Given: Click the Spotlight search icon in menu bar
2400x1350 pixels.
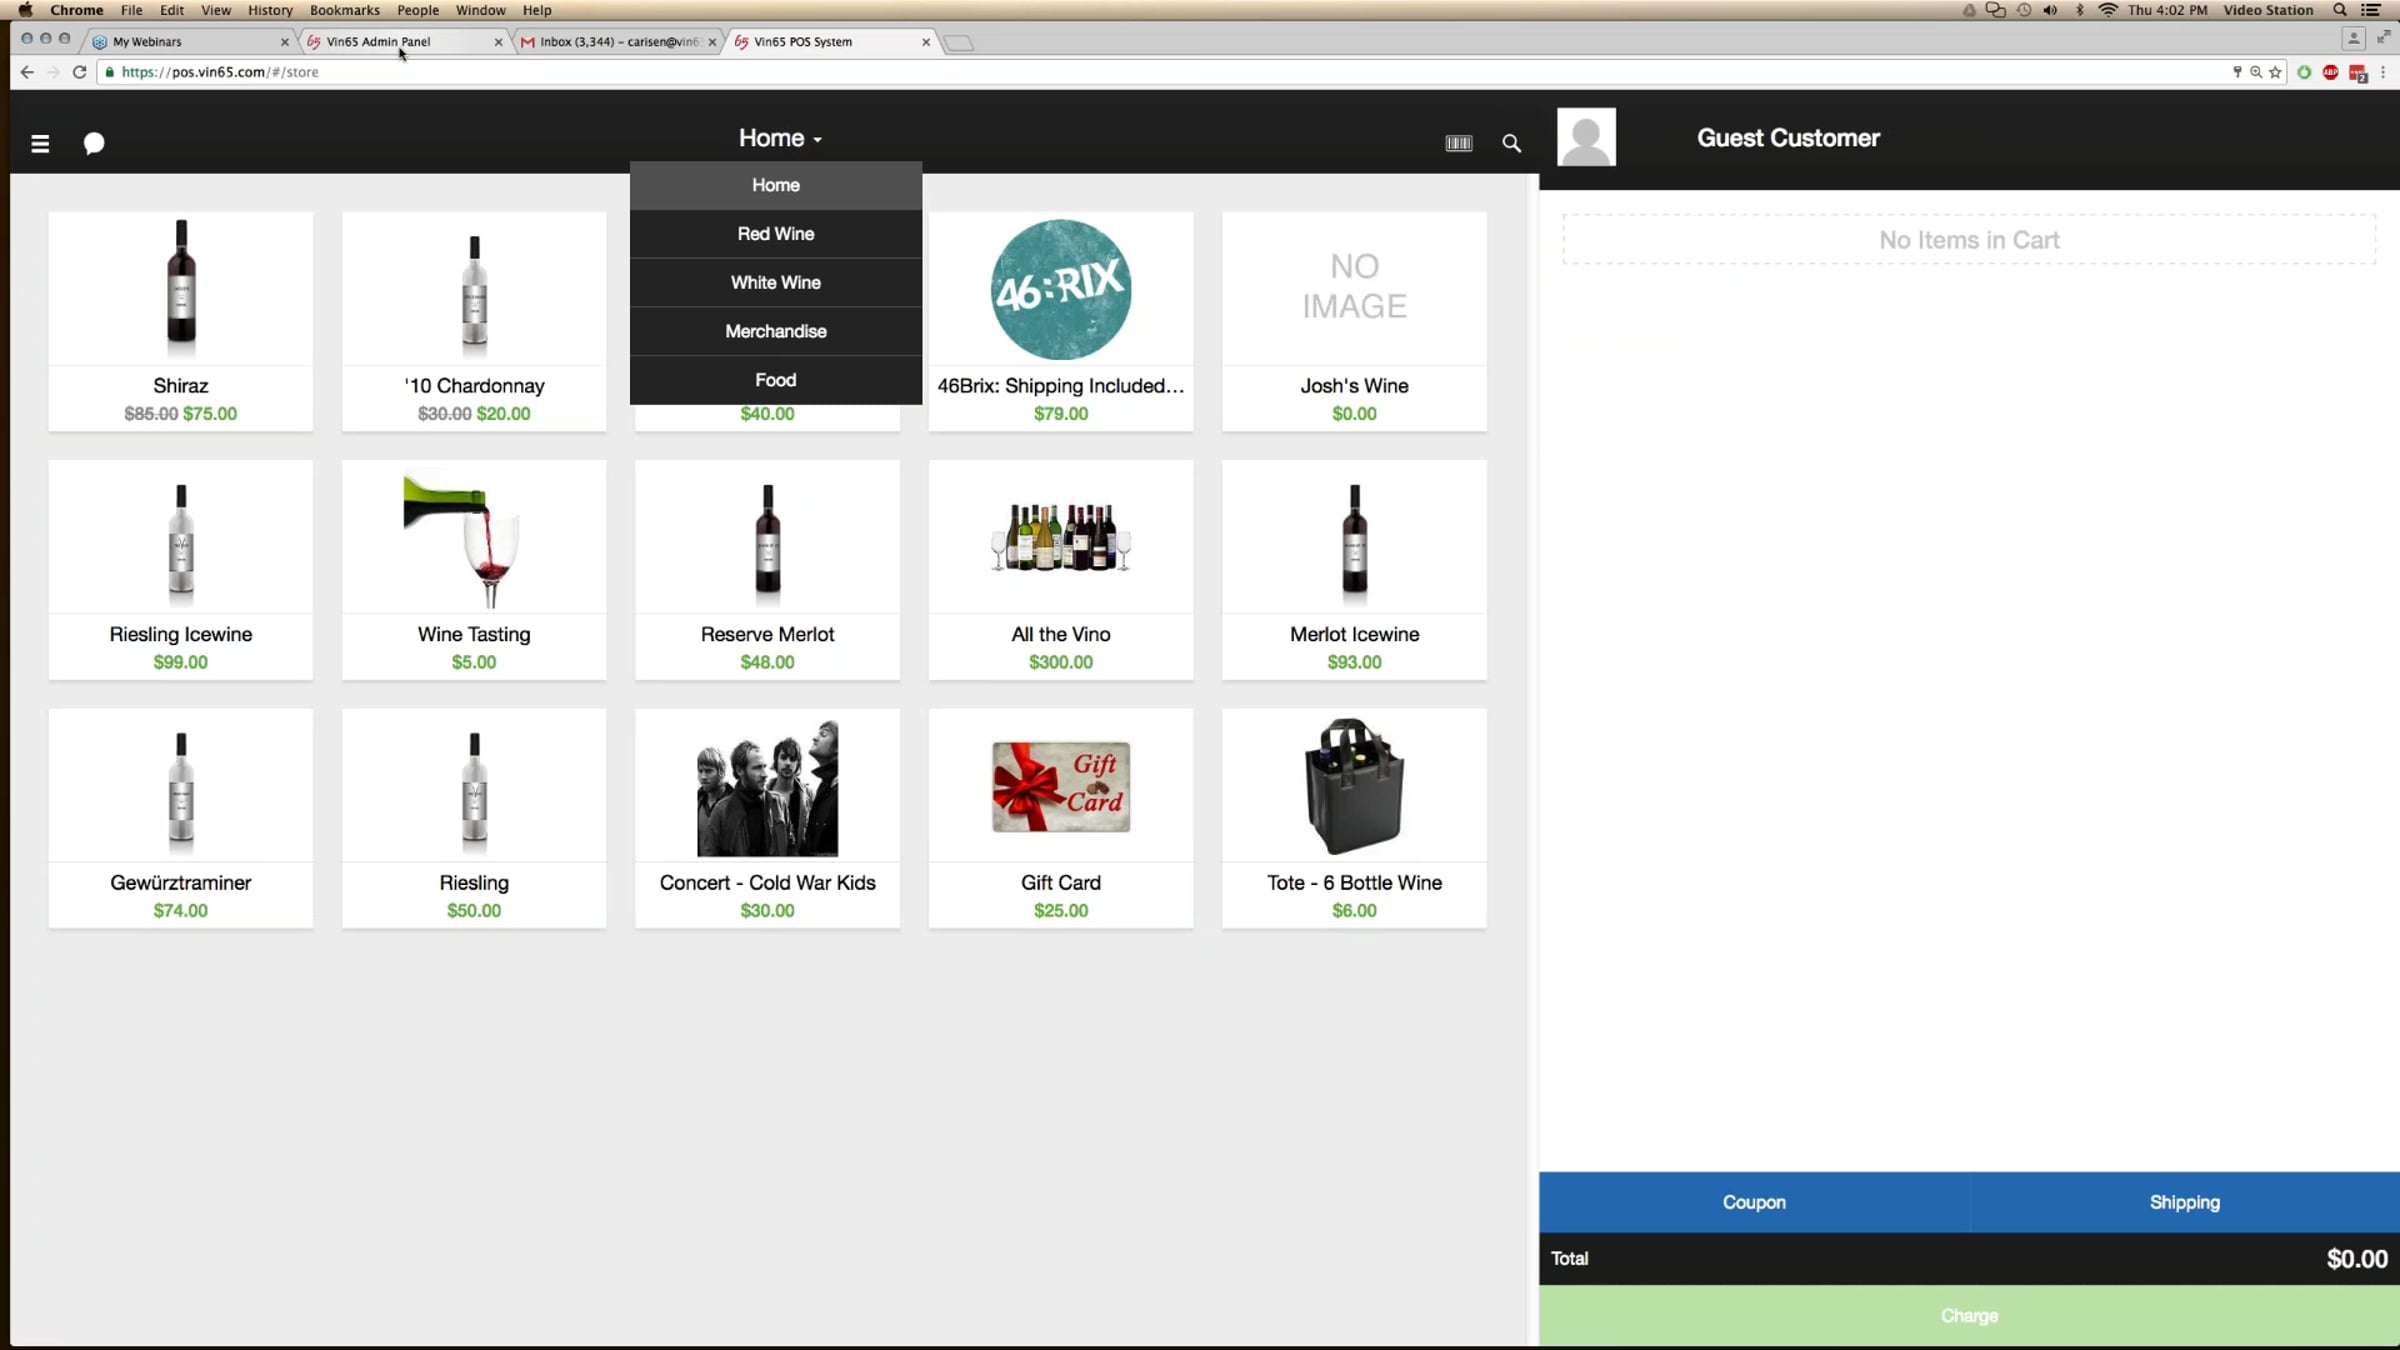Looking at the screenshot, I should tap(2340, 10).
